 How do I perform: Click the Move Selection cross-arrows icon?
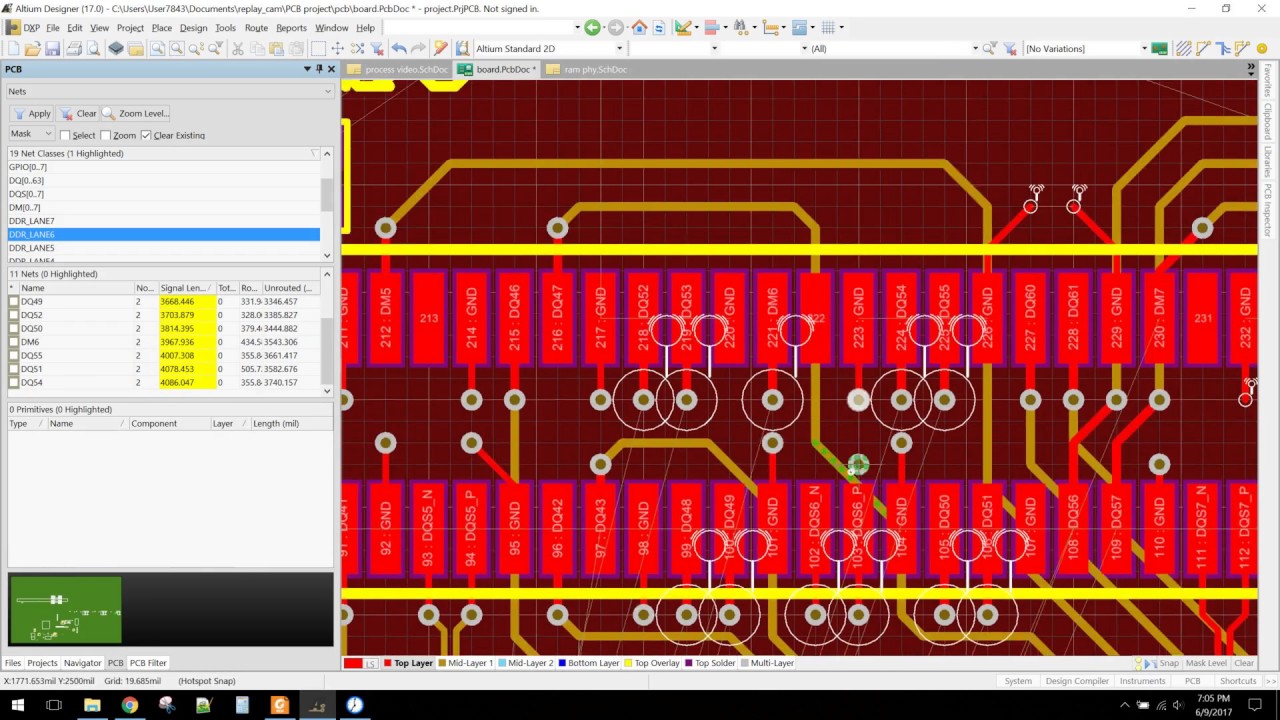(x=338, y=48)
